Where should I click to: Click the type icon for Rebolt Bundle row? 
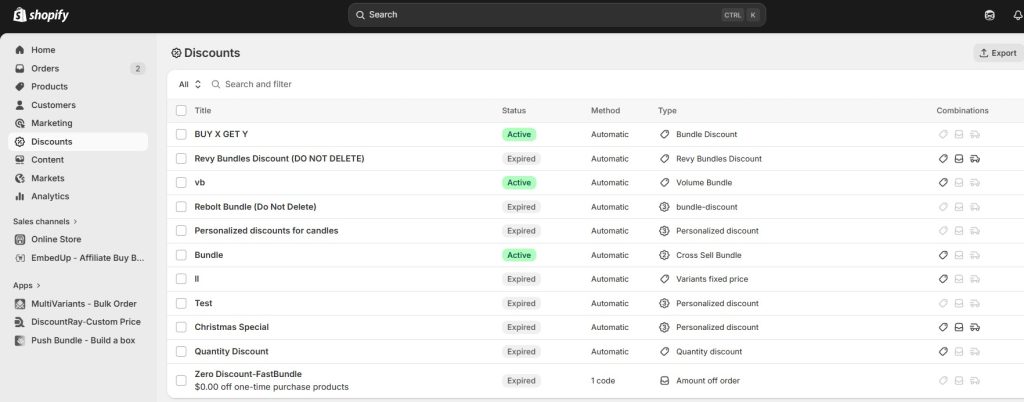pyautogui.click(x=664, y=207)
